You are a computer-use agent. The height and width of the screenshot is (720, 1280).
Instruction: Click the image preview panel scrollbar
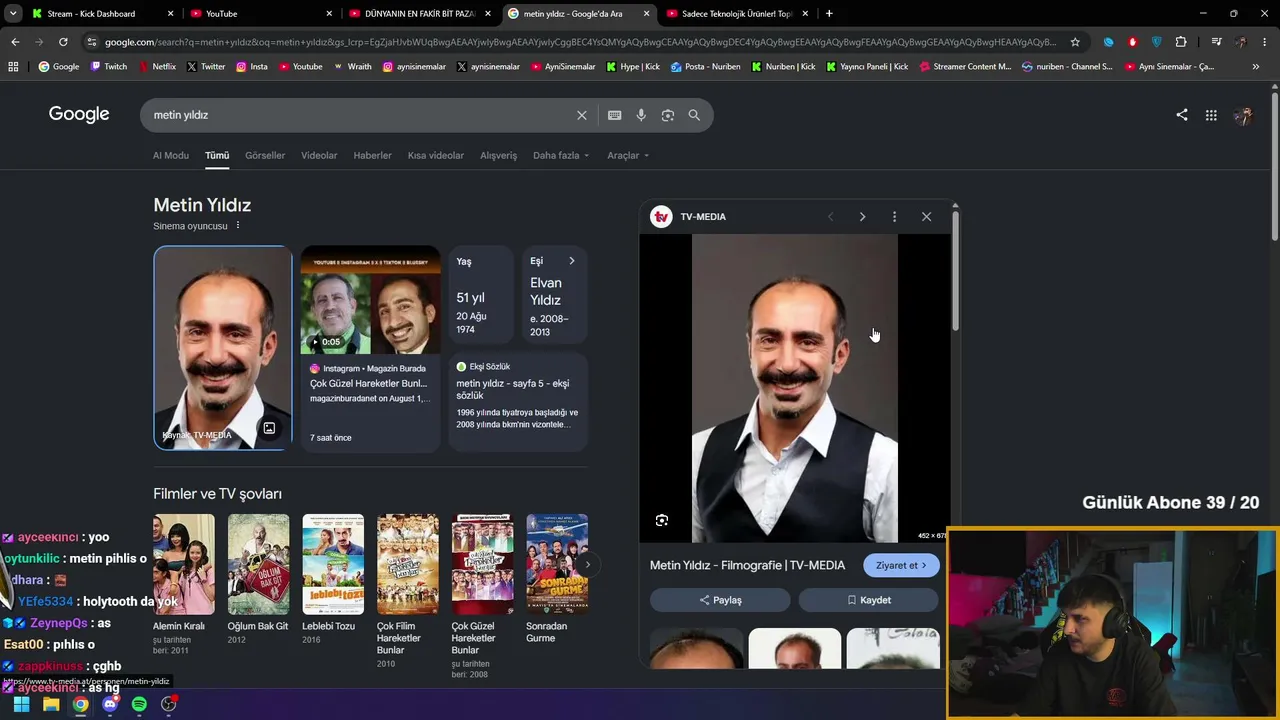click(x=955, y=270)
